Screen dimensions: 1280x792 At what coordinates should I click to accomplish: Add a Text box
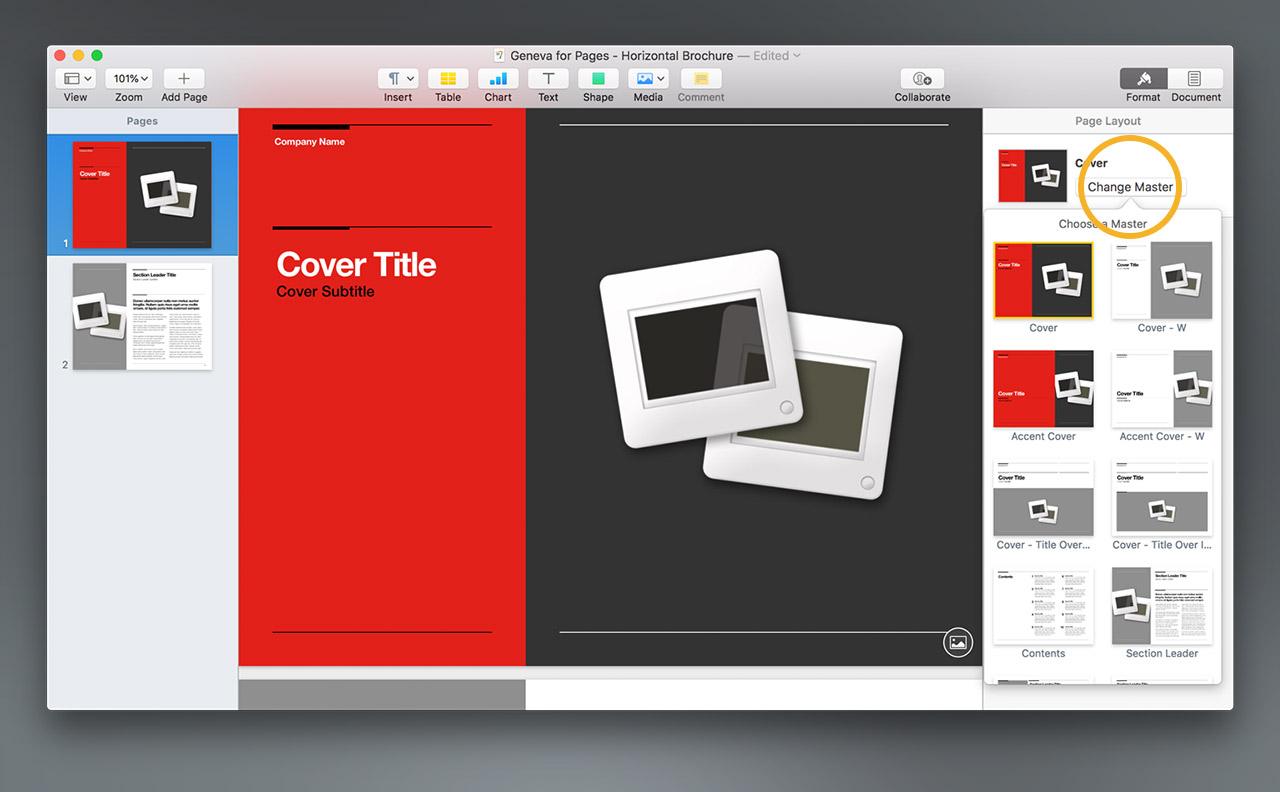click(548, 79)
